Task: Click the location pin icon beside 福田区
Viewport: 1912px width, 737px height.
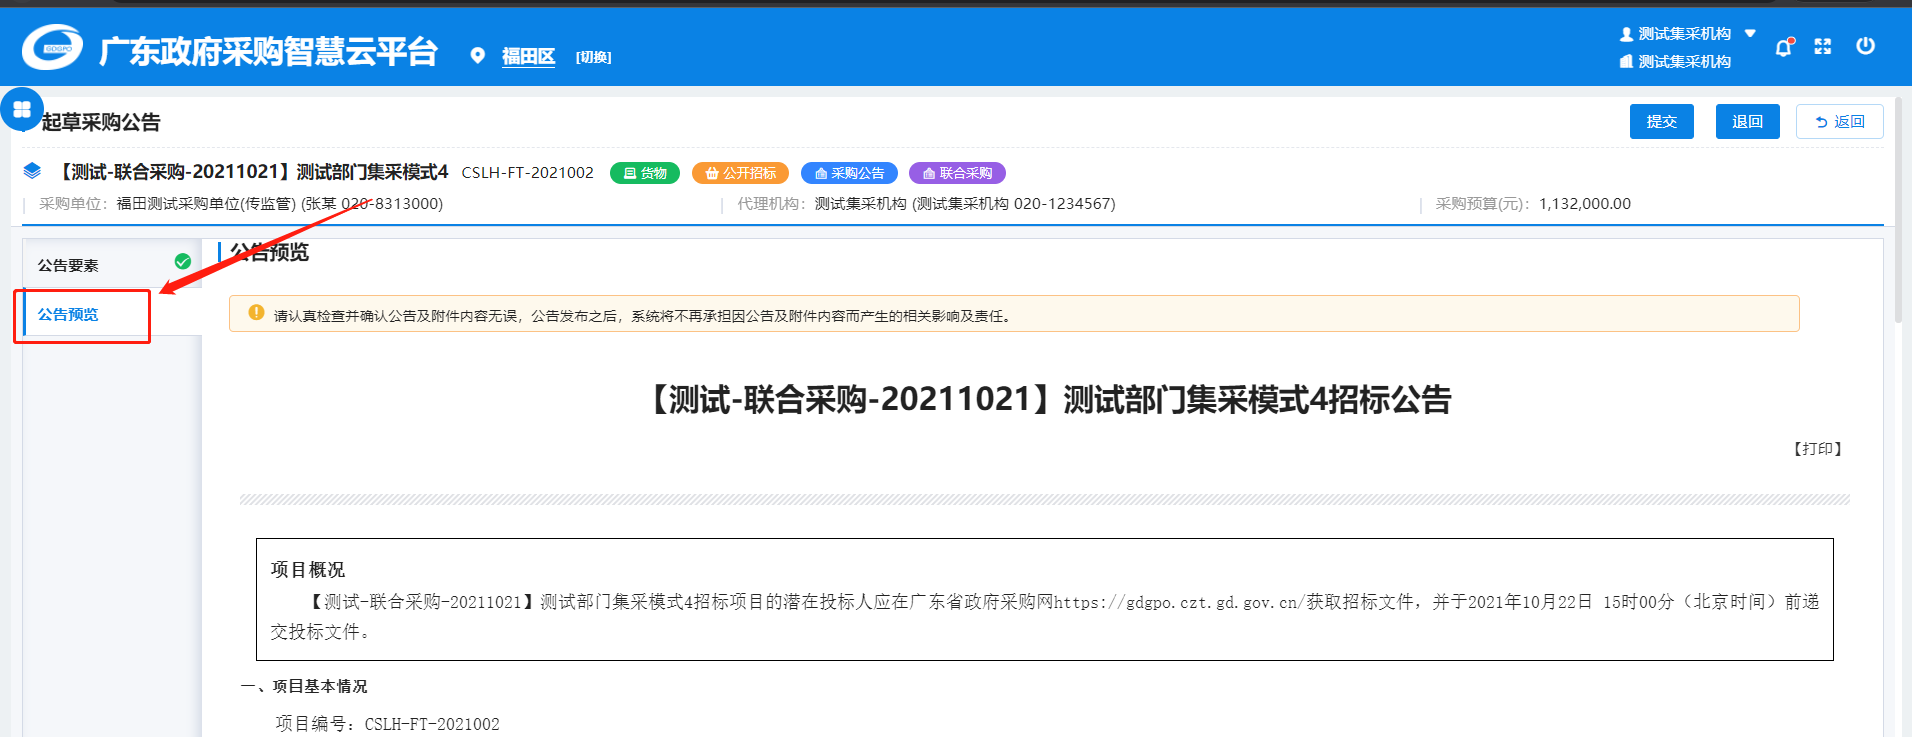Action: pos(478,56)
